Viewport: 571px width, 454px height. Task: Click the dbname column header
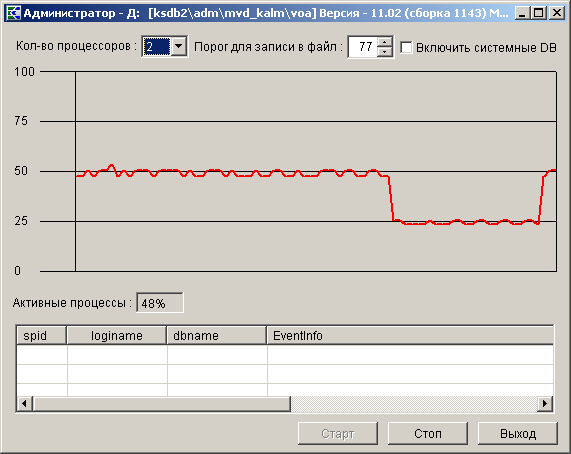[x=217, y=335]
